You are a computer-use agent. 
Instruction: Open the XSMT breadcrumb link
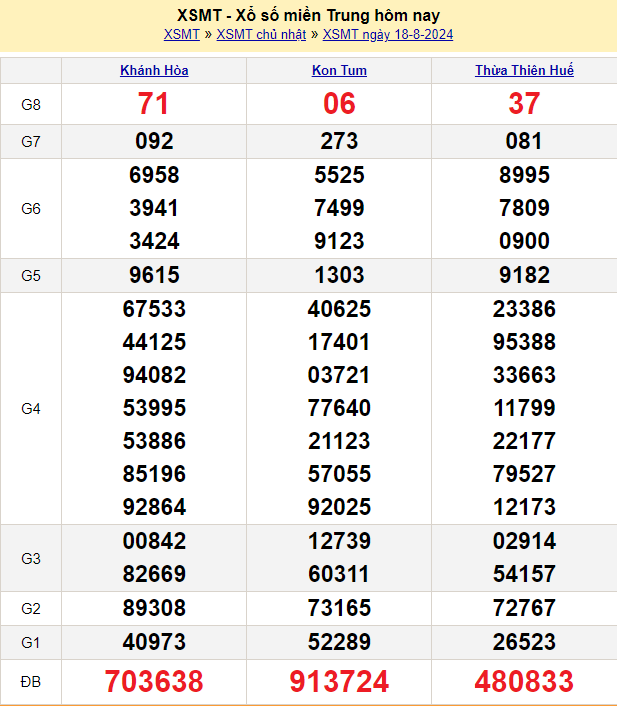(181, 35)
